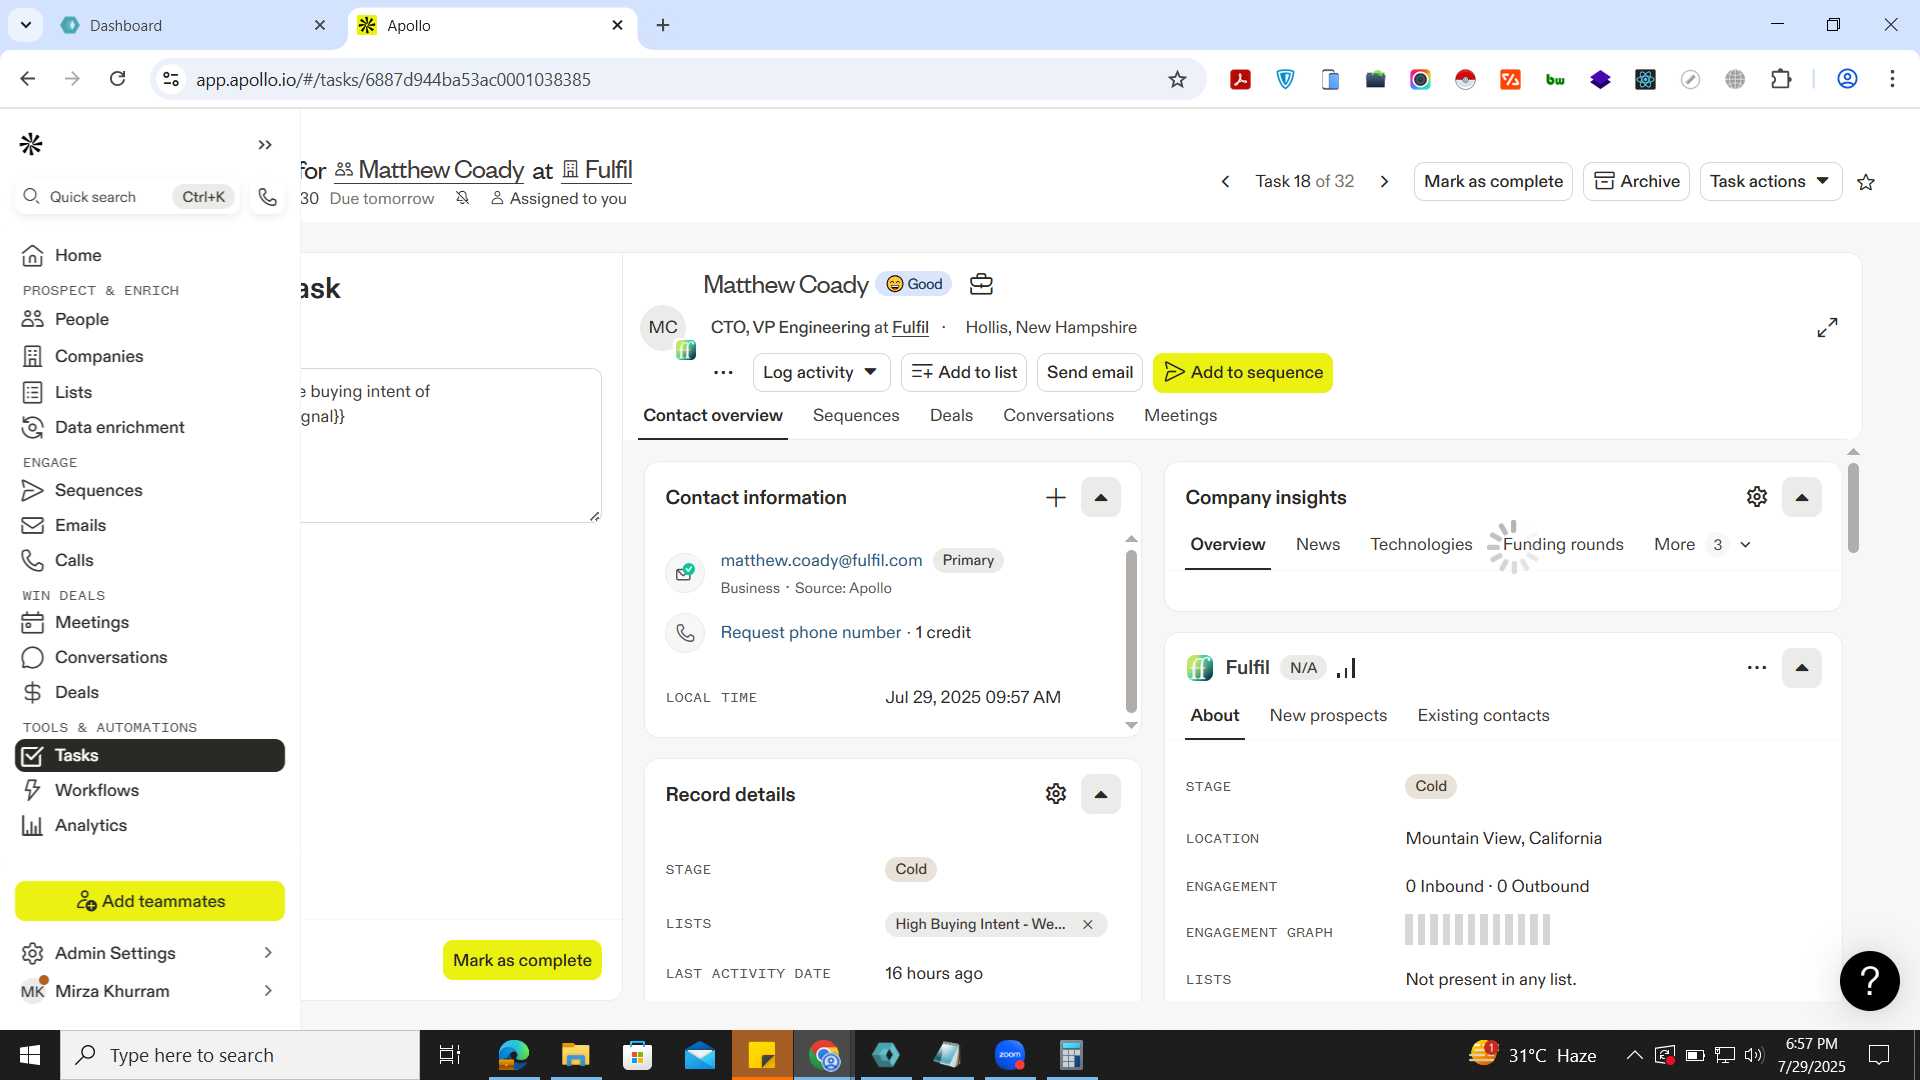Open the phone dialer icon
This screenshot has height=1080, width=1920.
(267, 197)
